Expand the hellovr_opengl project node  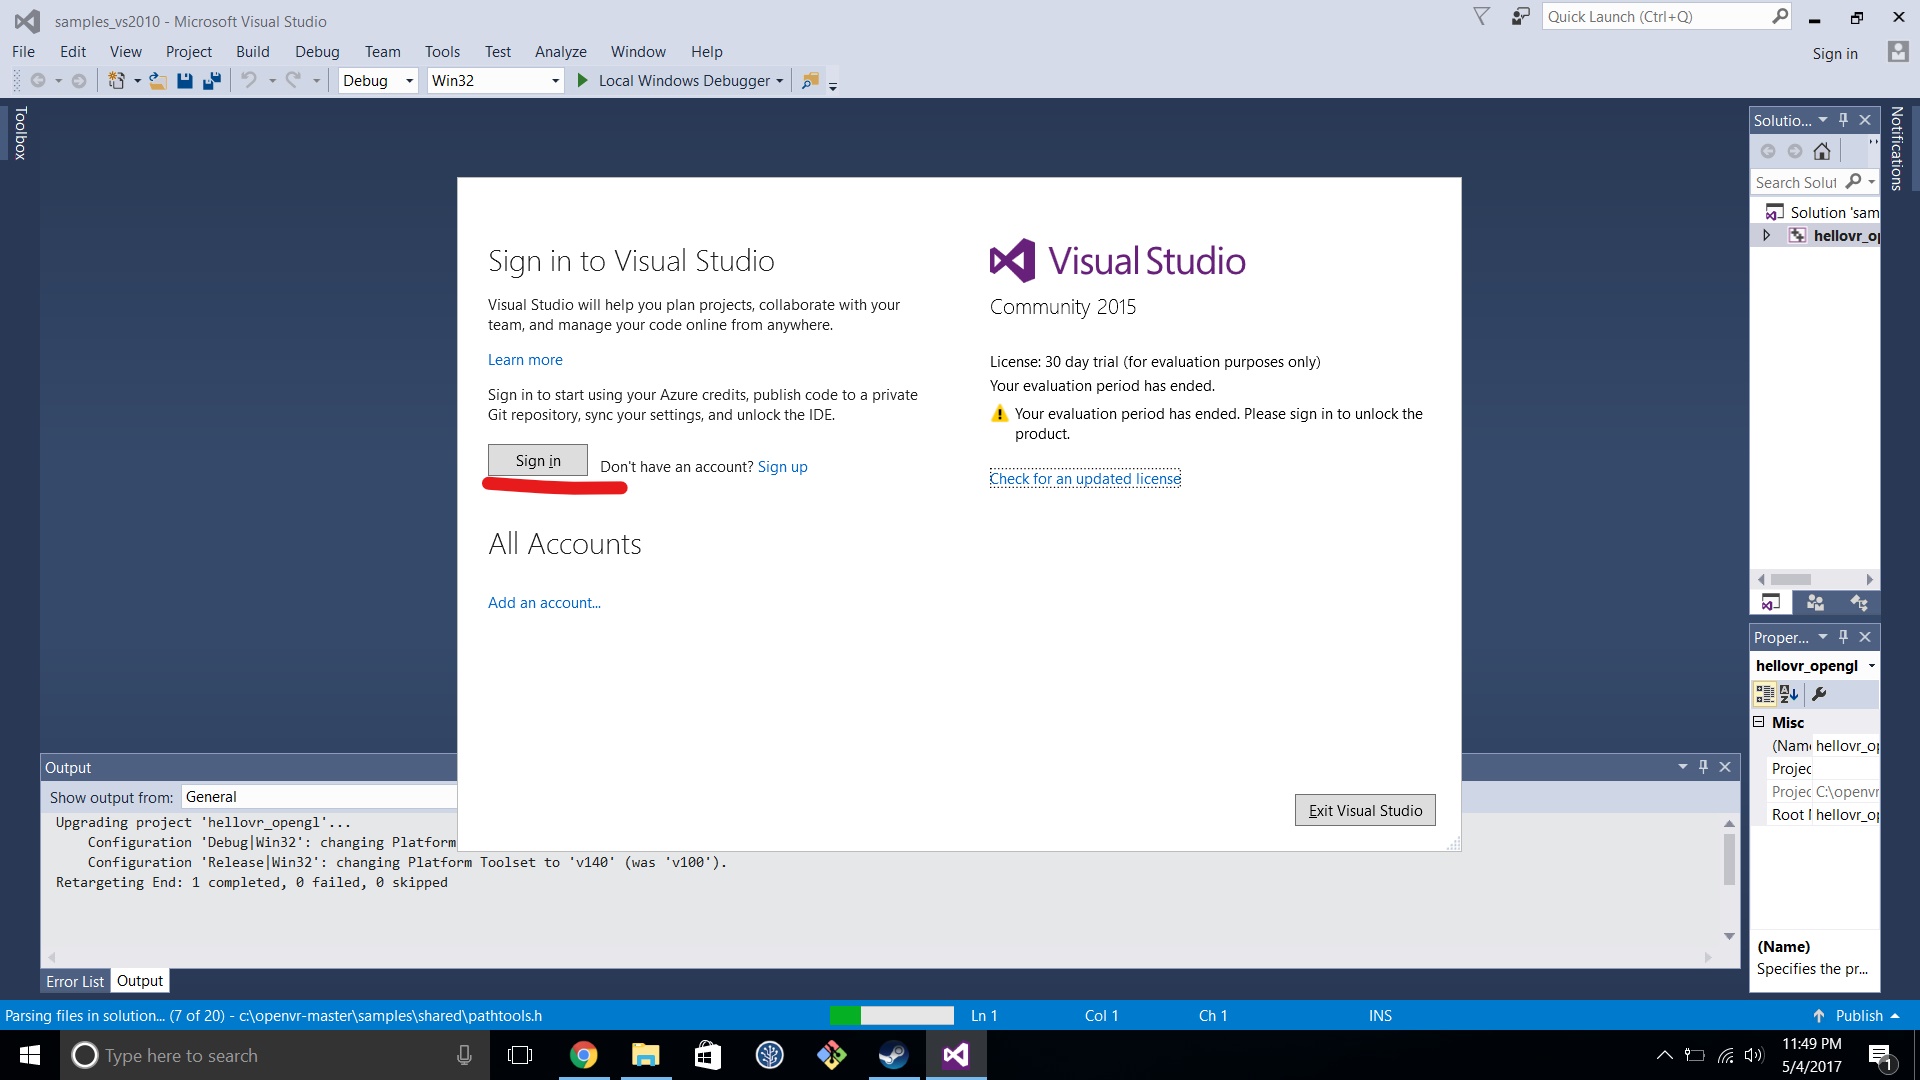(1767, 235)
